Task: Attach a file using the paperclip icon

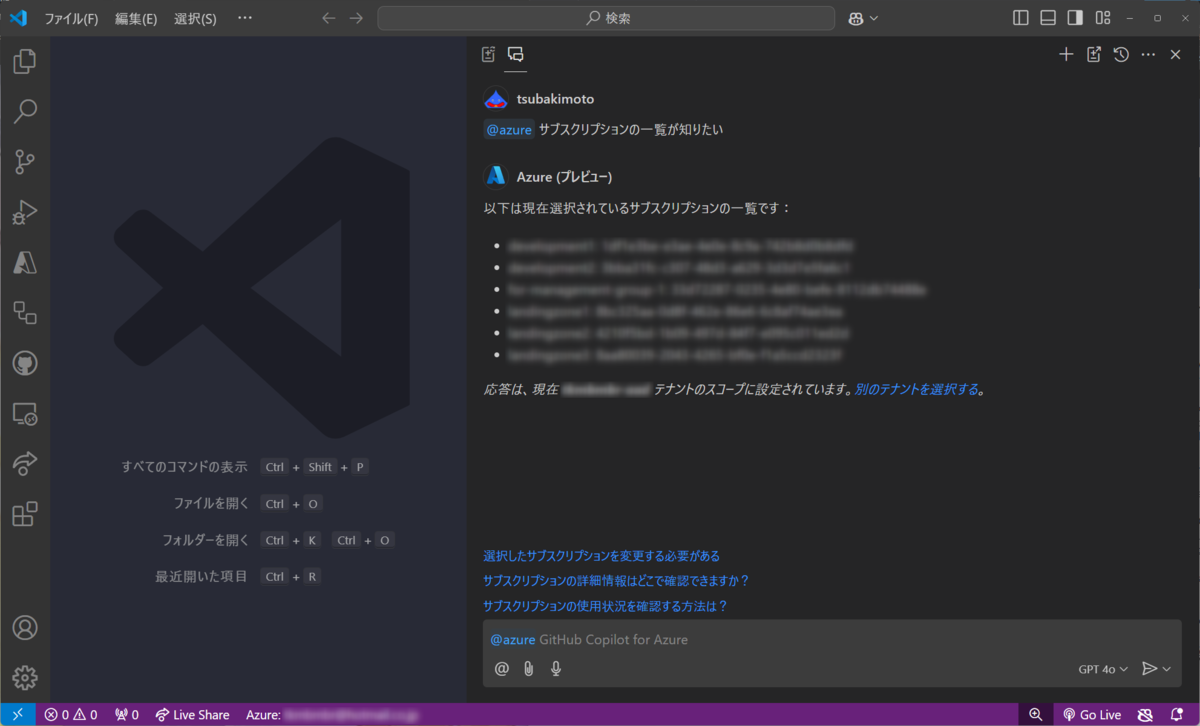Action: click(528, 668)
